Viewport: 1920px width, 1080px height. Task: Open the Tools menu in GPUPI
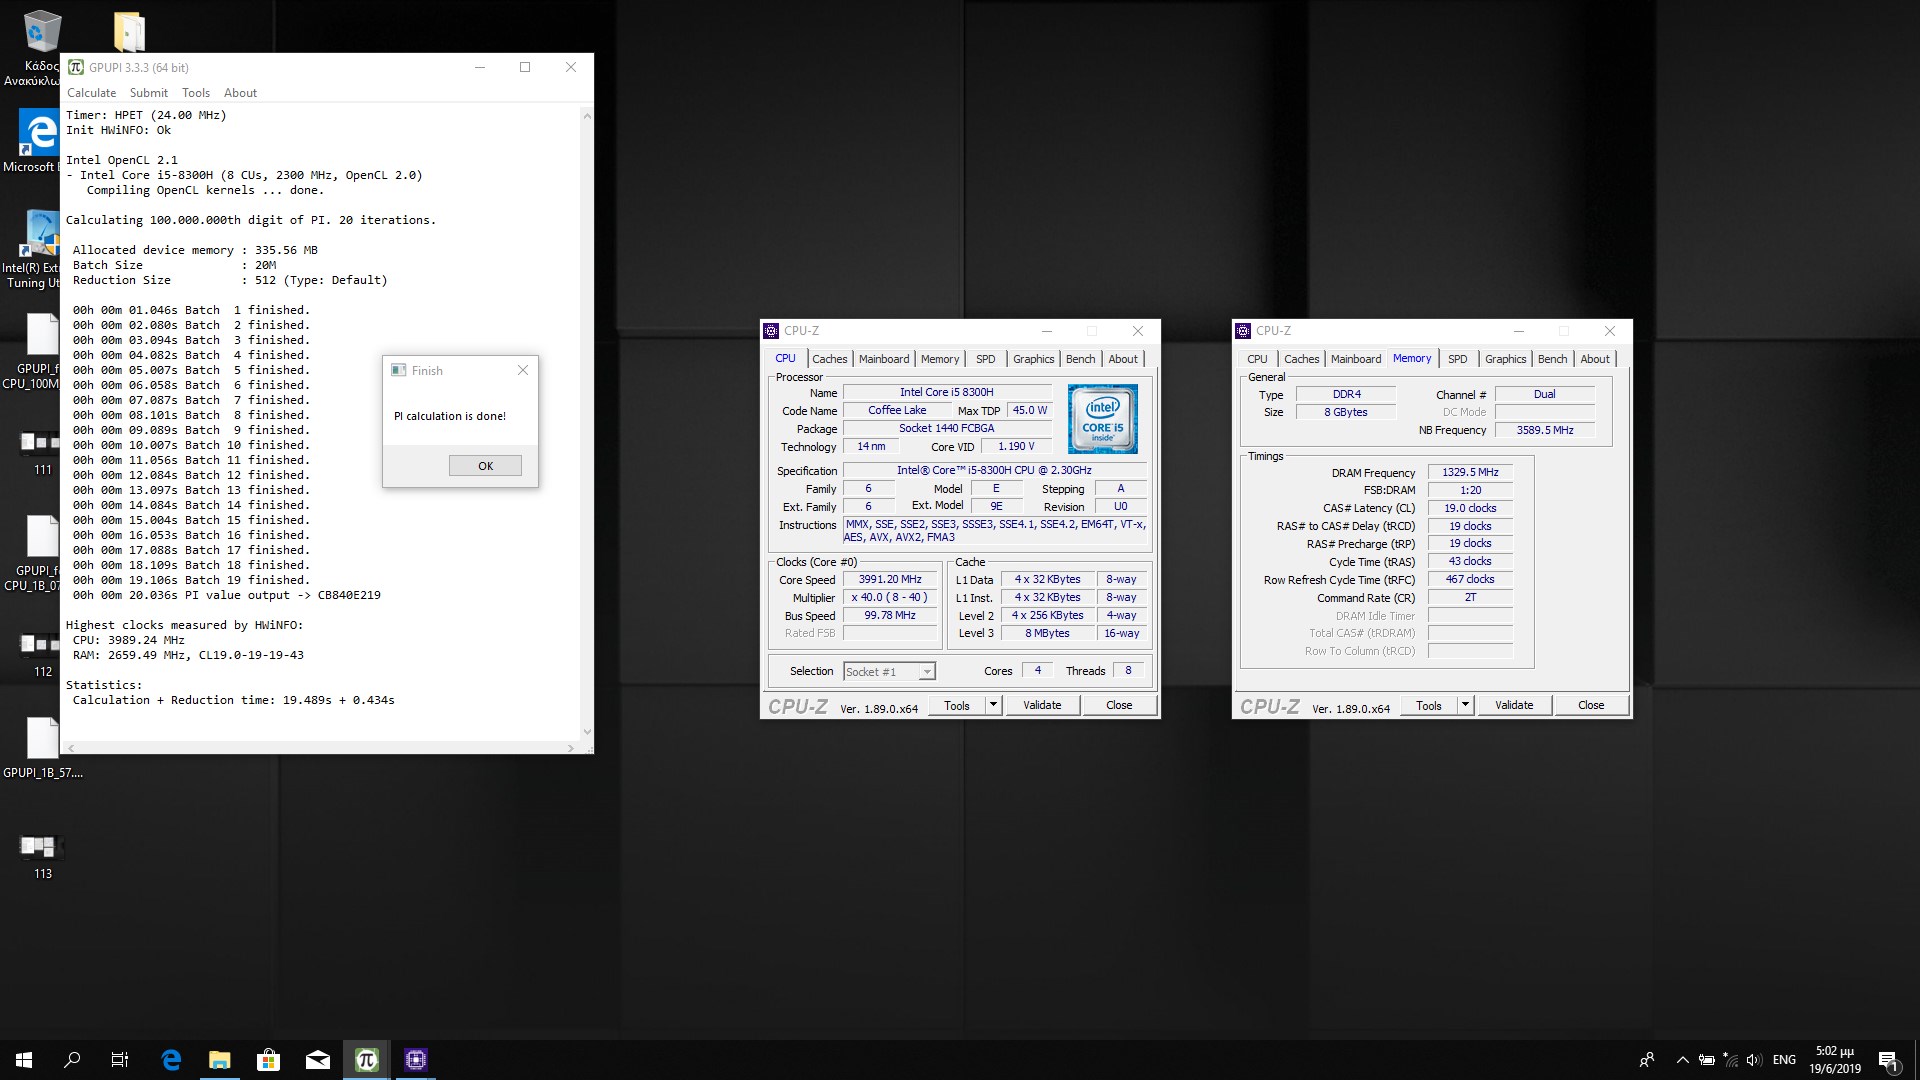click(x=196, y=93)
